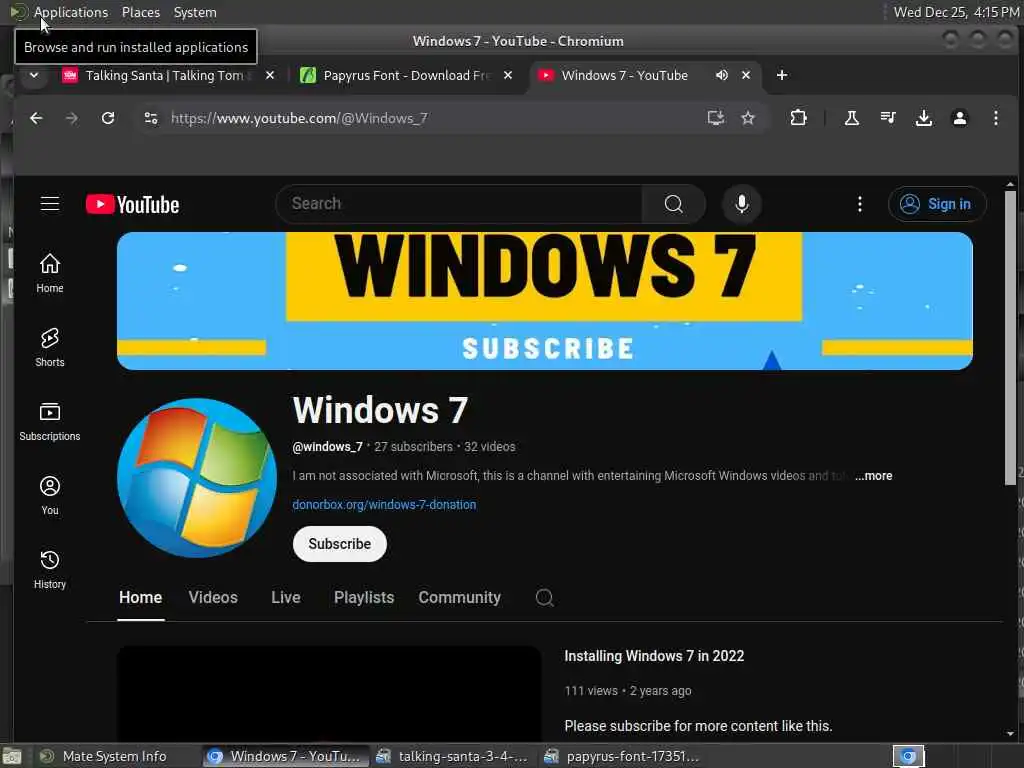
Task: Open the channel Live tab
Action: [285, 598]
